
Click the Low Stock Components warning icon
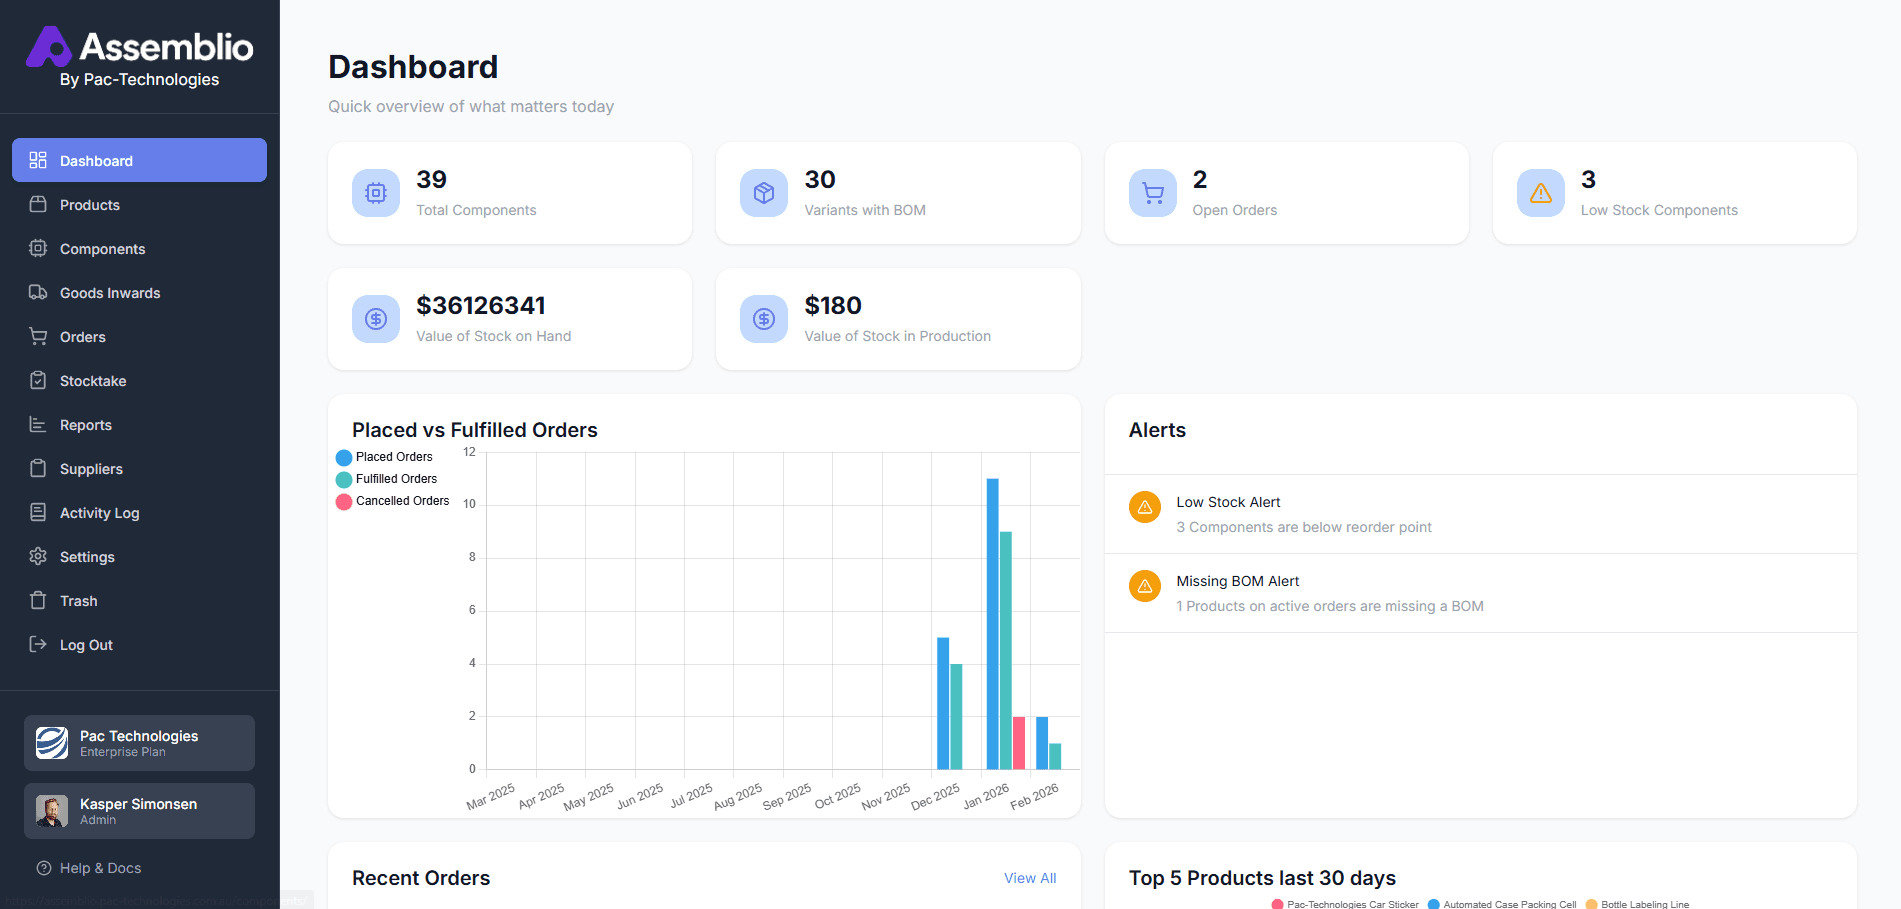(1541, 193)
